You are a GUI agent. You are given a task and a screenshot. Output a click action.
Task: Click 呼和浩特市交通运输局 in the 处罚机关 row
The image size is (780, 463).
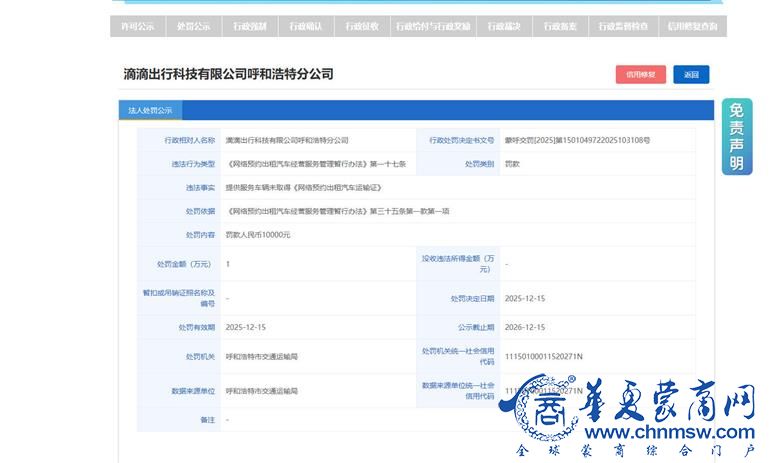[261, 356]
